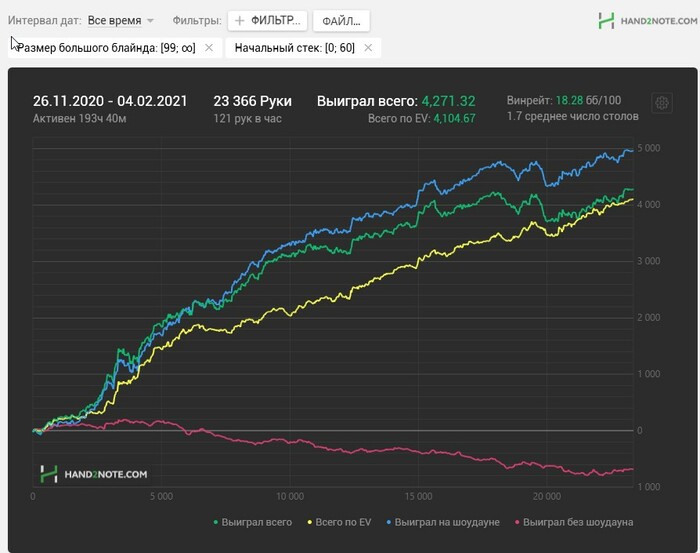Click the date range '26.11.2020 - 04.02.2021'
700x553 pixels.
coord(110,101)
